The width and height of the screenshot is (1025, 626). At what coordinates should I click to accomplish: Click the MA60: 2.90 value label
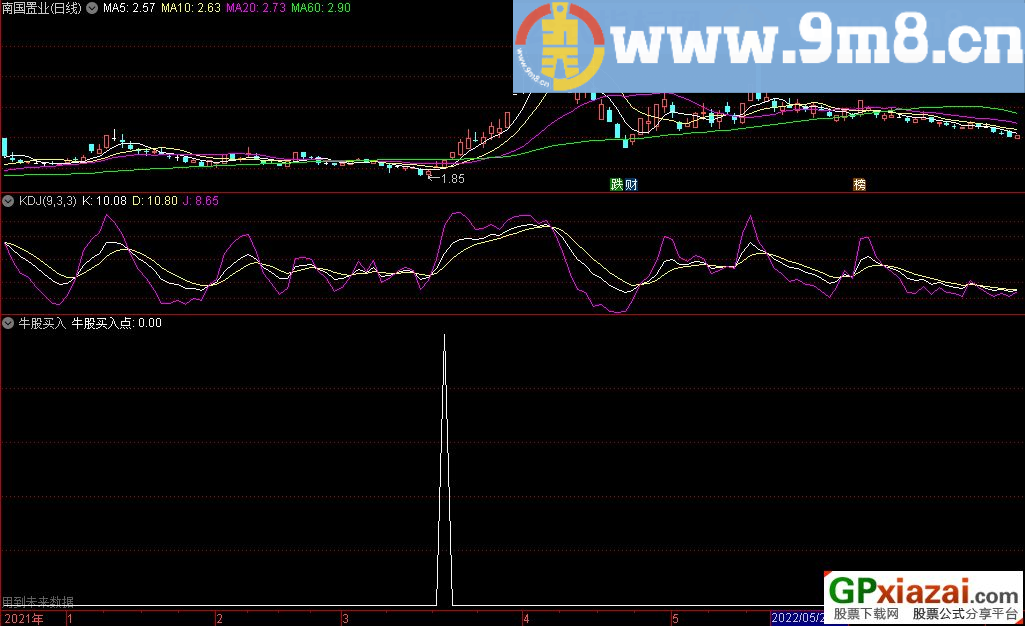[321, 8]
